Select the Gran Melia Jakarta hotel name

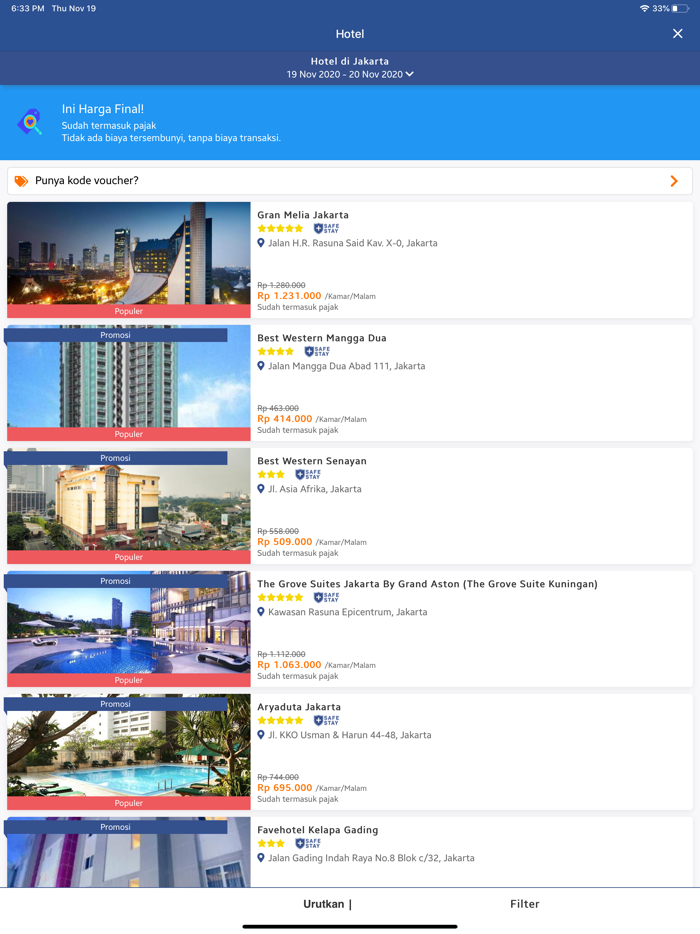coord(303,215)
